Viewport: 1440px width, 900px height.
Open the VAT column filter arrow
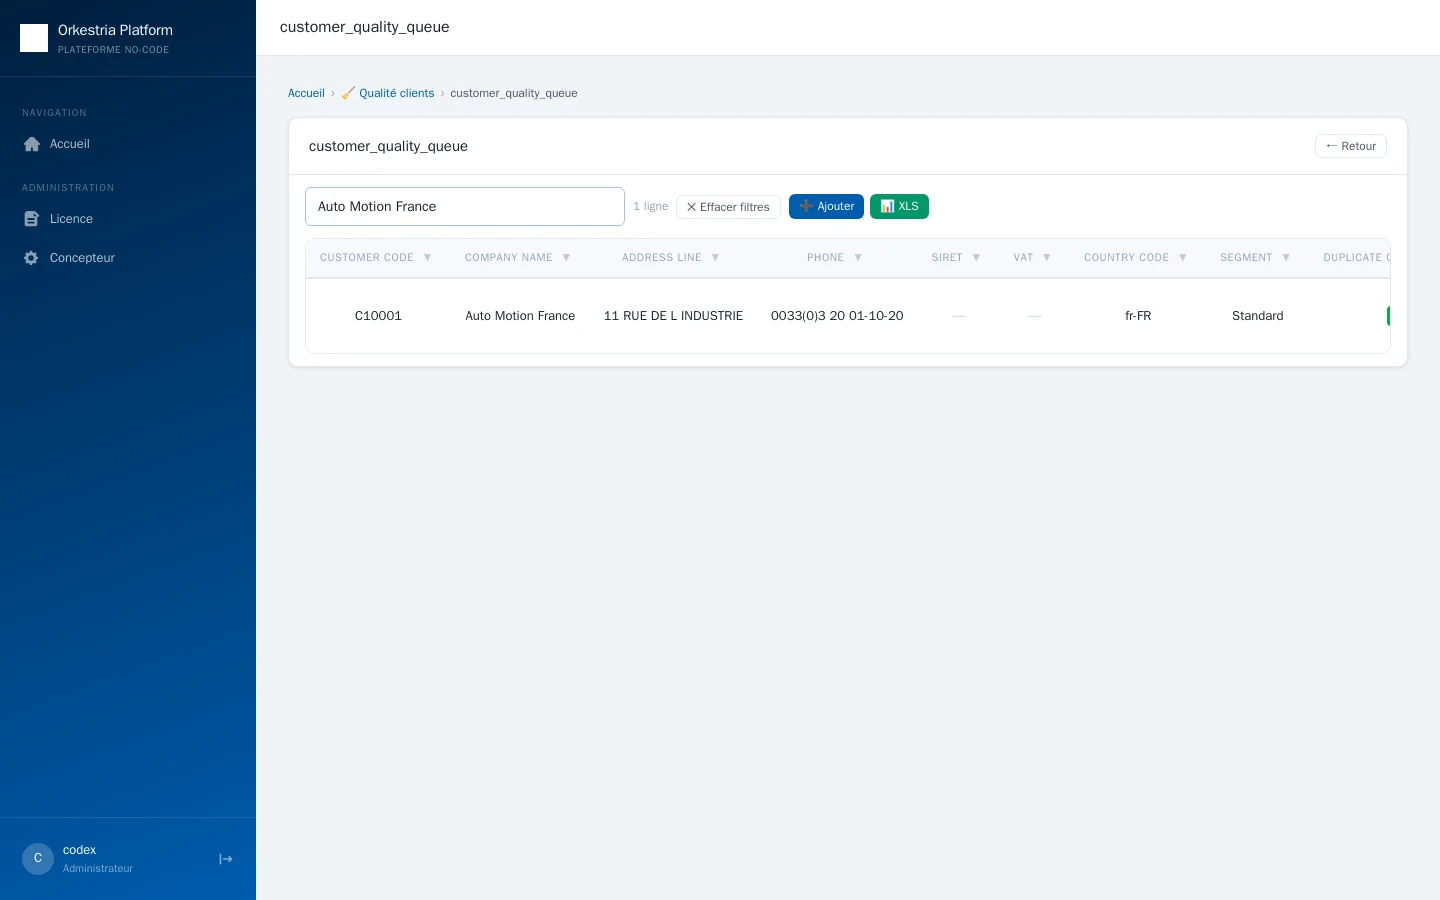[1047, 258]
